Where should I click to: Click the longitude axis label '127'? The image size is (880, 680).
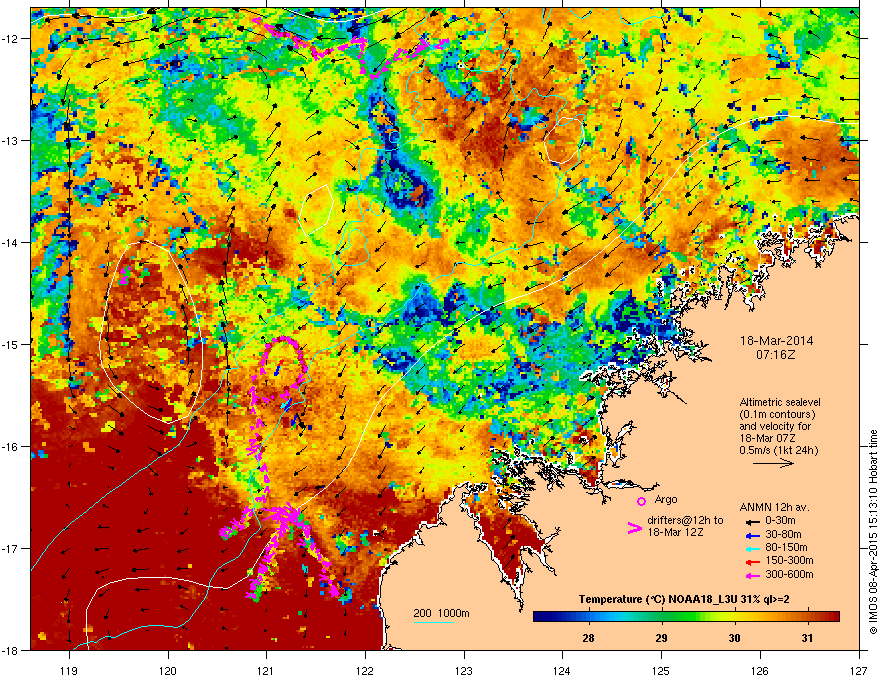859,671
